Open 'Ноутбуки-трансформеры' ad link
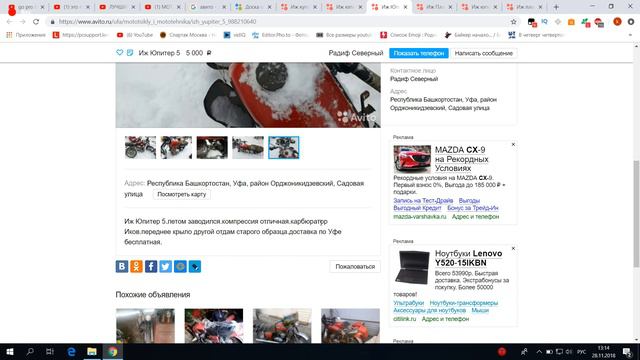This screenshot has height=360, width=640. point(464,303)
